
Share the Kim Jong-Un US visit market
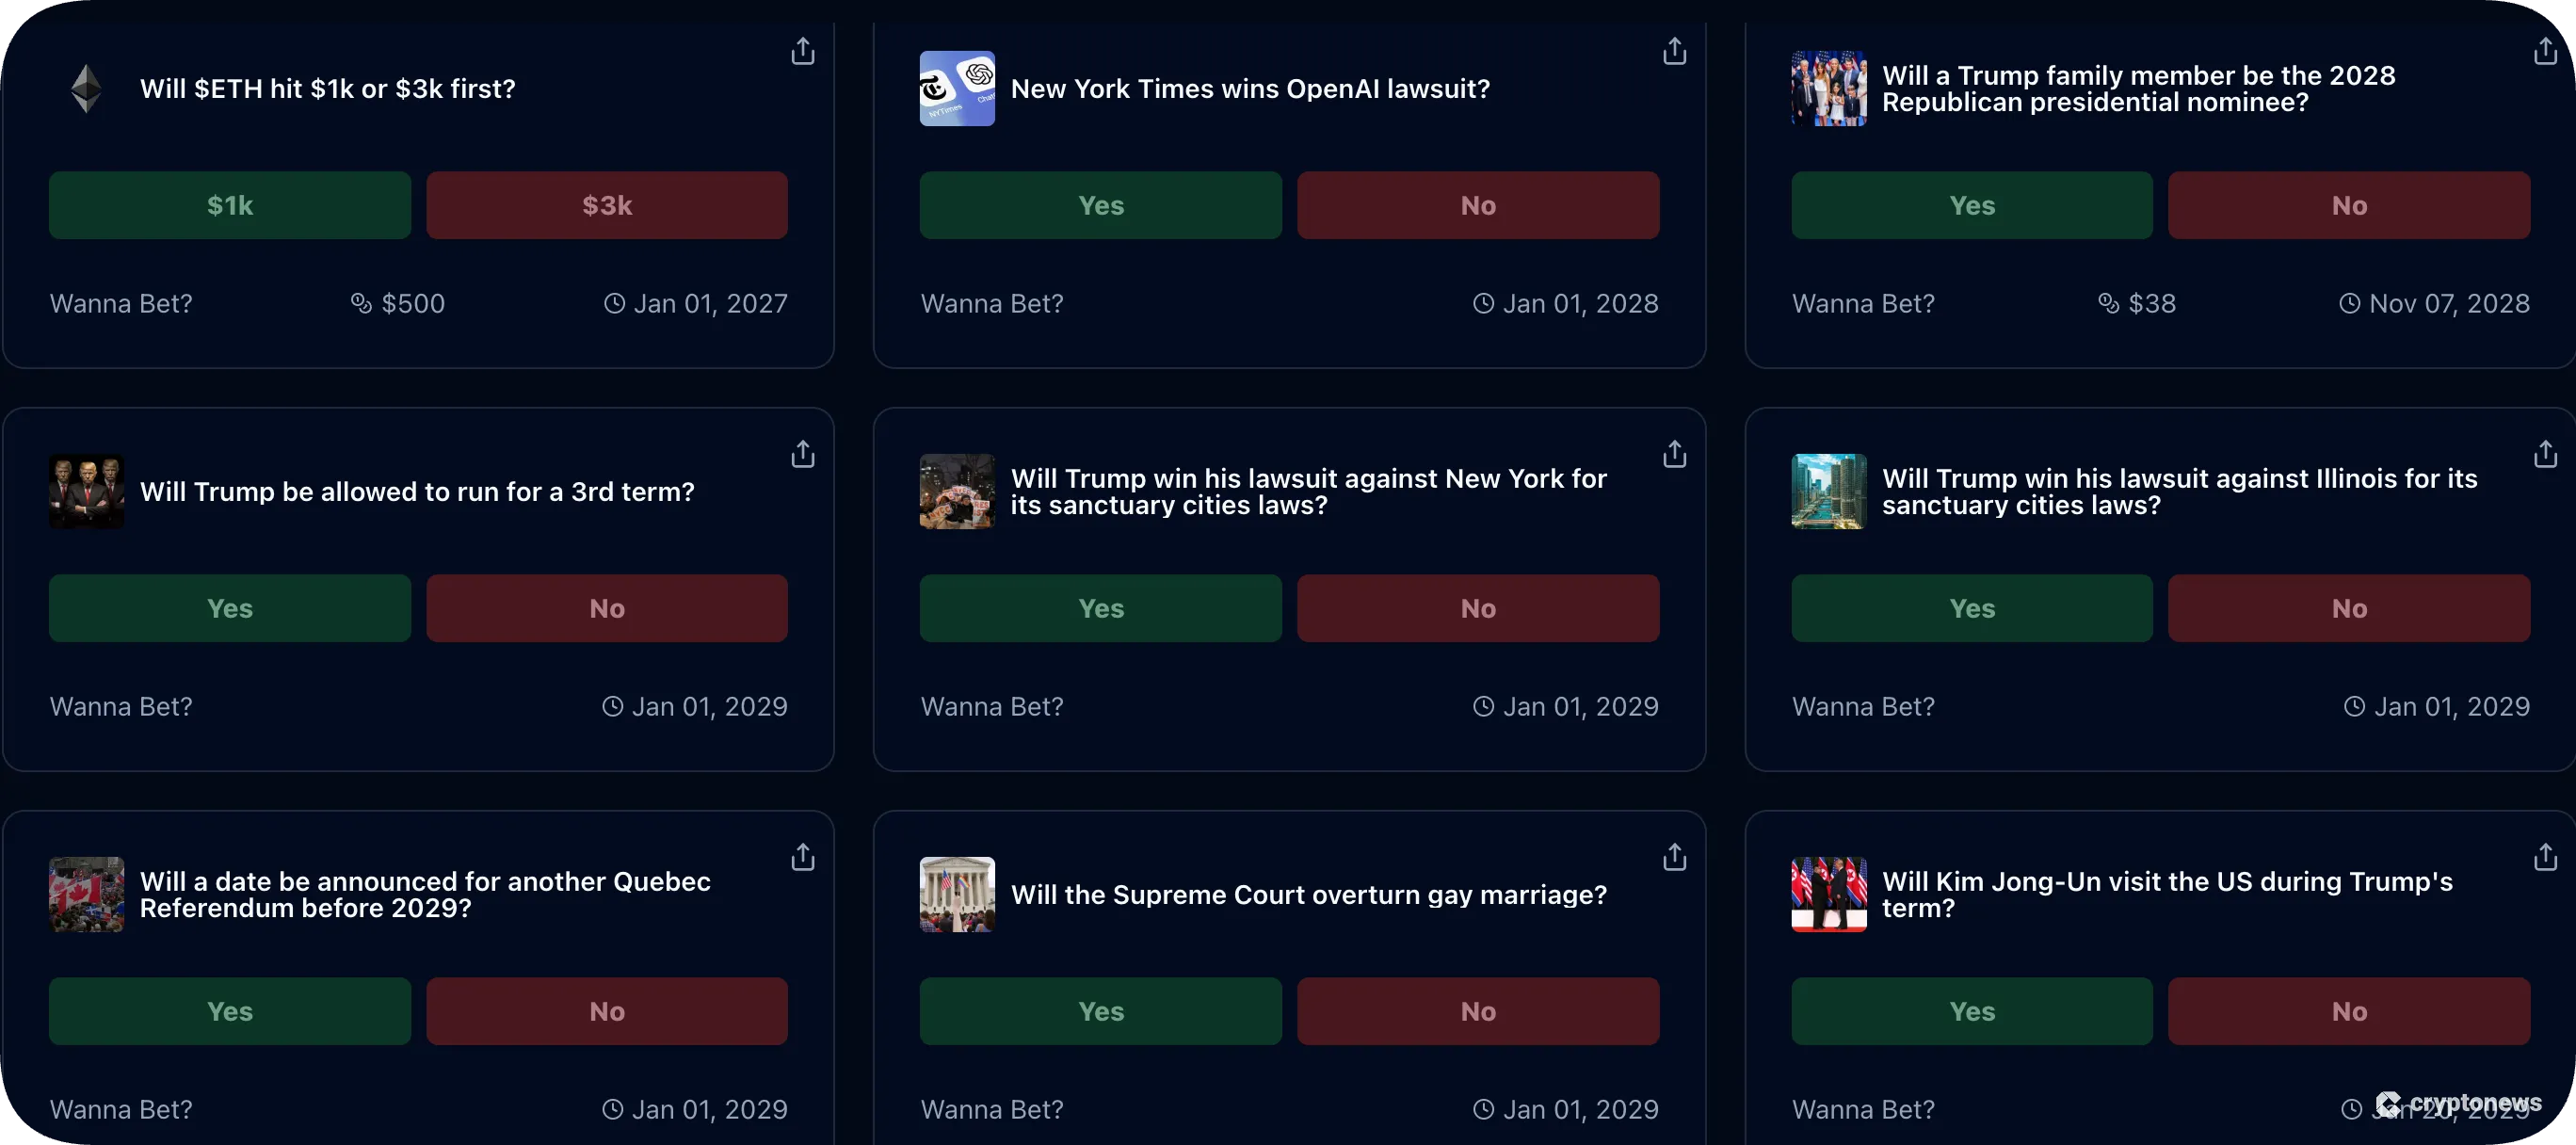pyautogui.click(x=2545, y=858)
